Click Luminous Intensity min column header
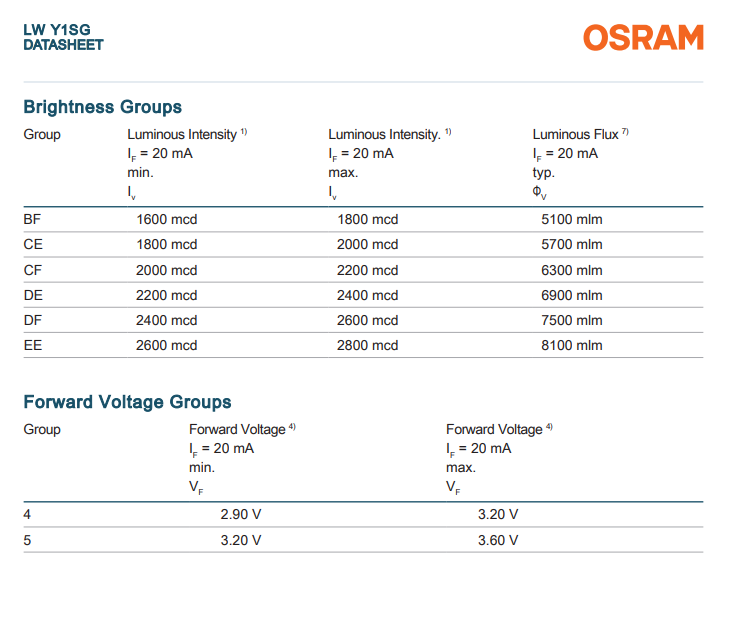The height and width of the screenshot is (618, 731). 187,164
